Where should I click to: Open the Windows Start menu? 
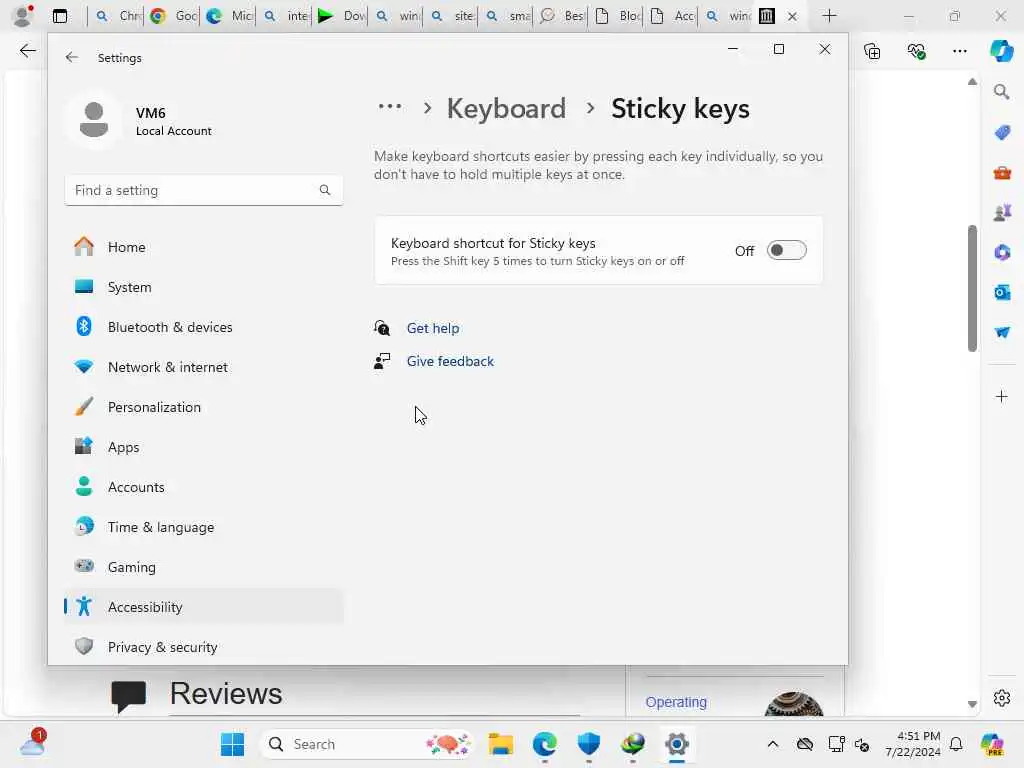232,744
